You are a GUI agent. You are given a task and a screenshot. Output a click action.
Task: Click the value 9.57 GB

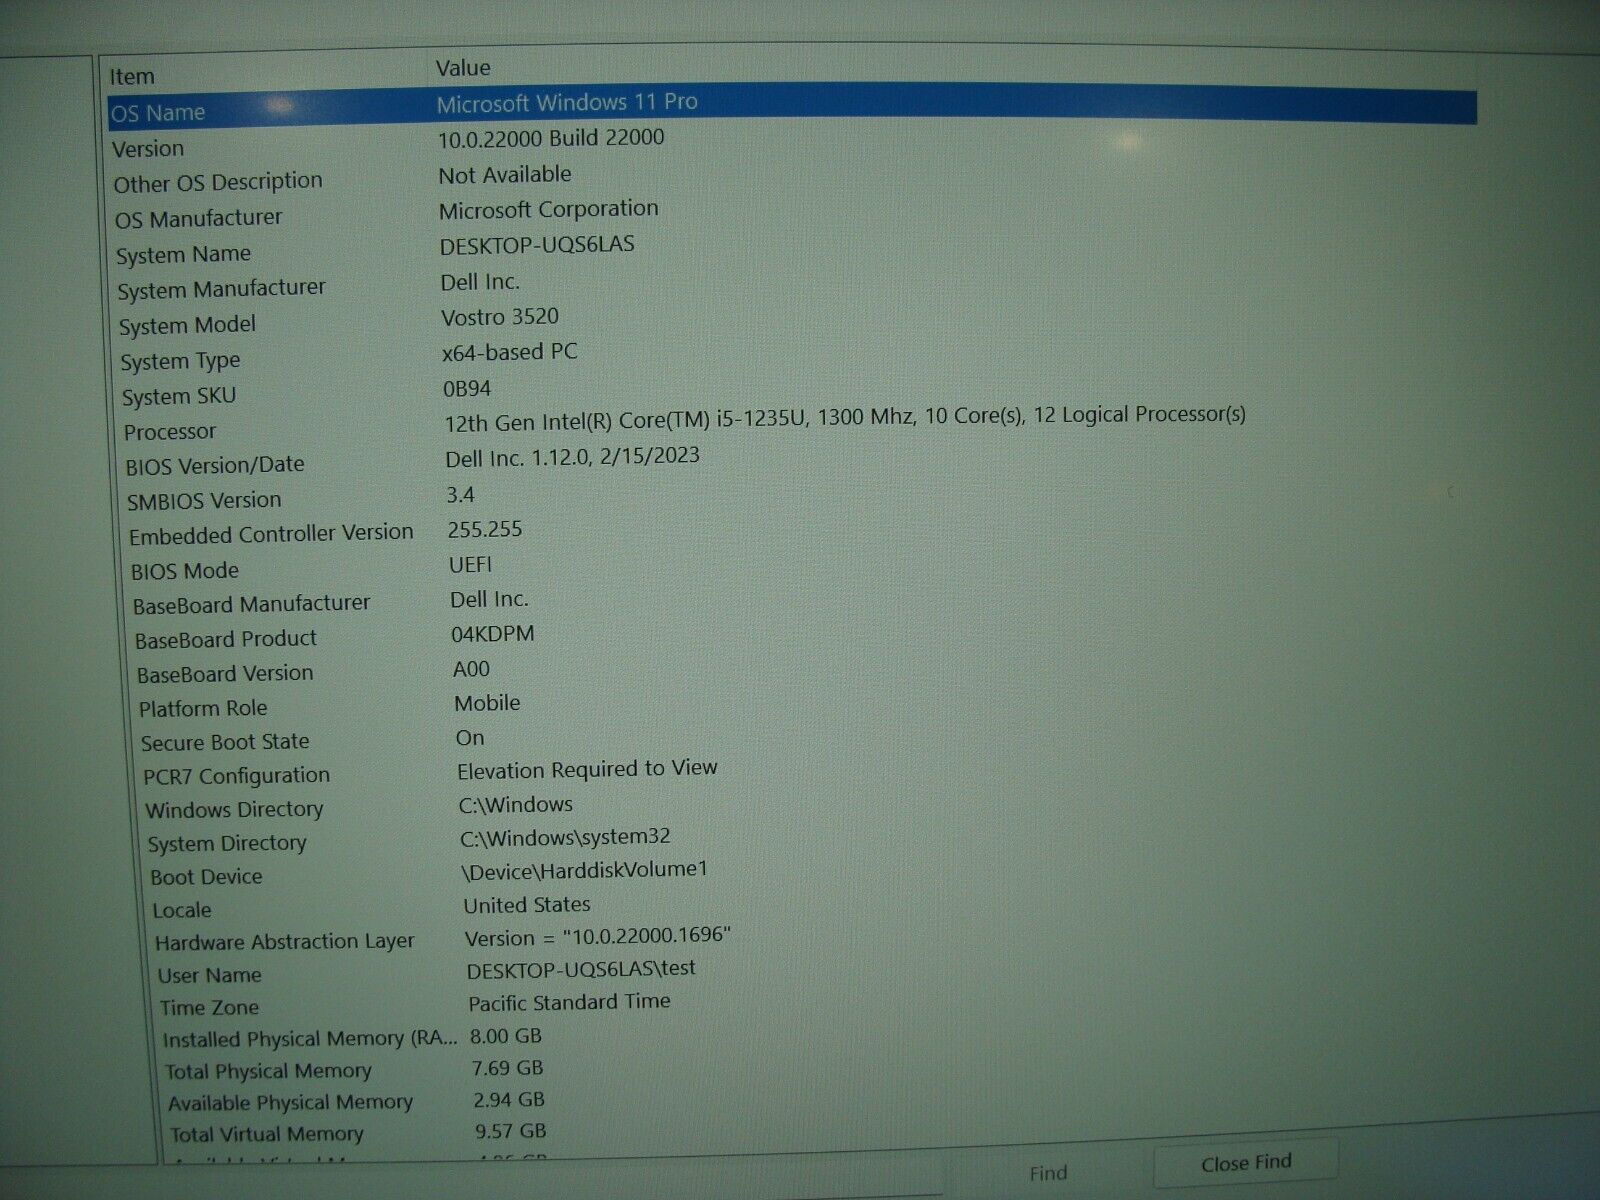(x=511, y=1131)
